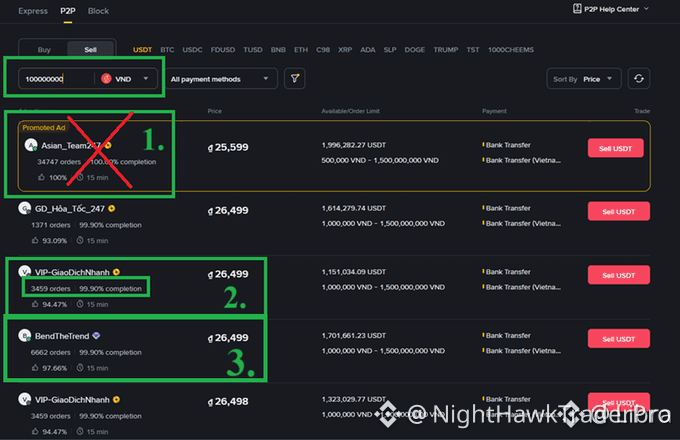
Task: Switch to Sell mode
Action: click(x=91, y=49)
